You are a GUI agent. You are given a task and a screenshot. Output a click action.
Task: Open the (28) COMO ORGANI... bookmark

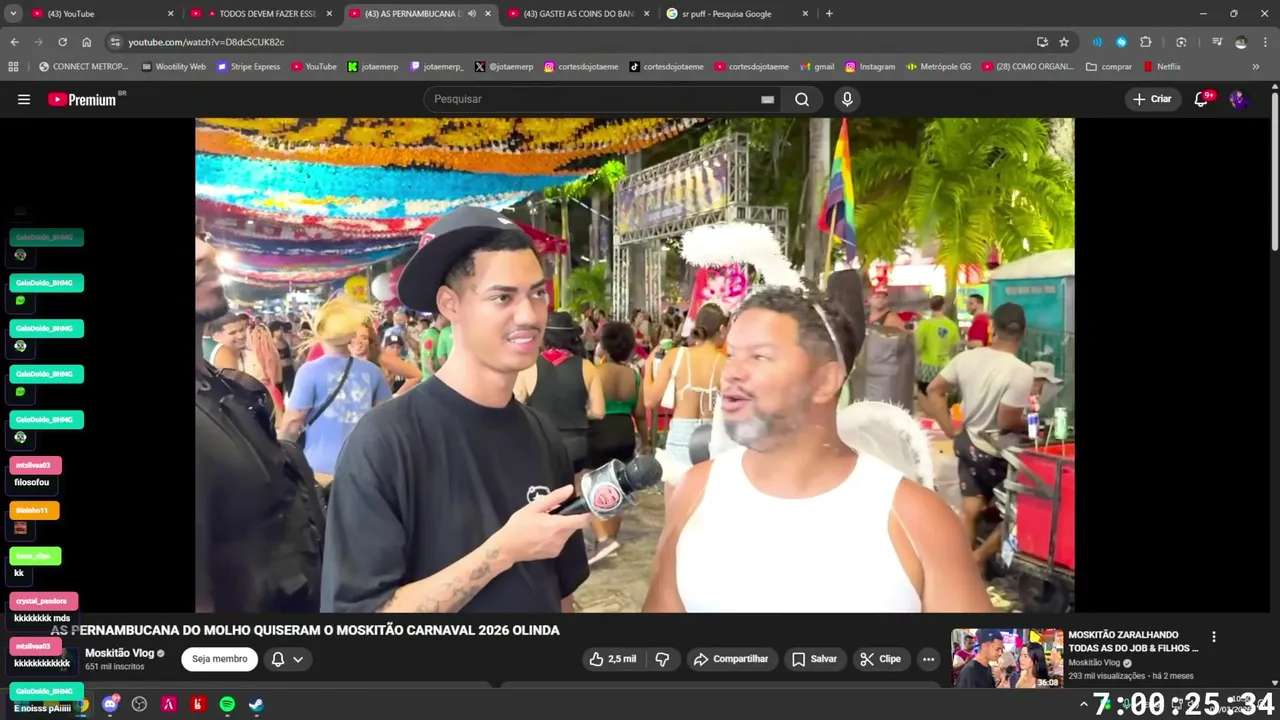(1028, 67)
